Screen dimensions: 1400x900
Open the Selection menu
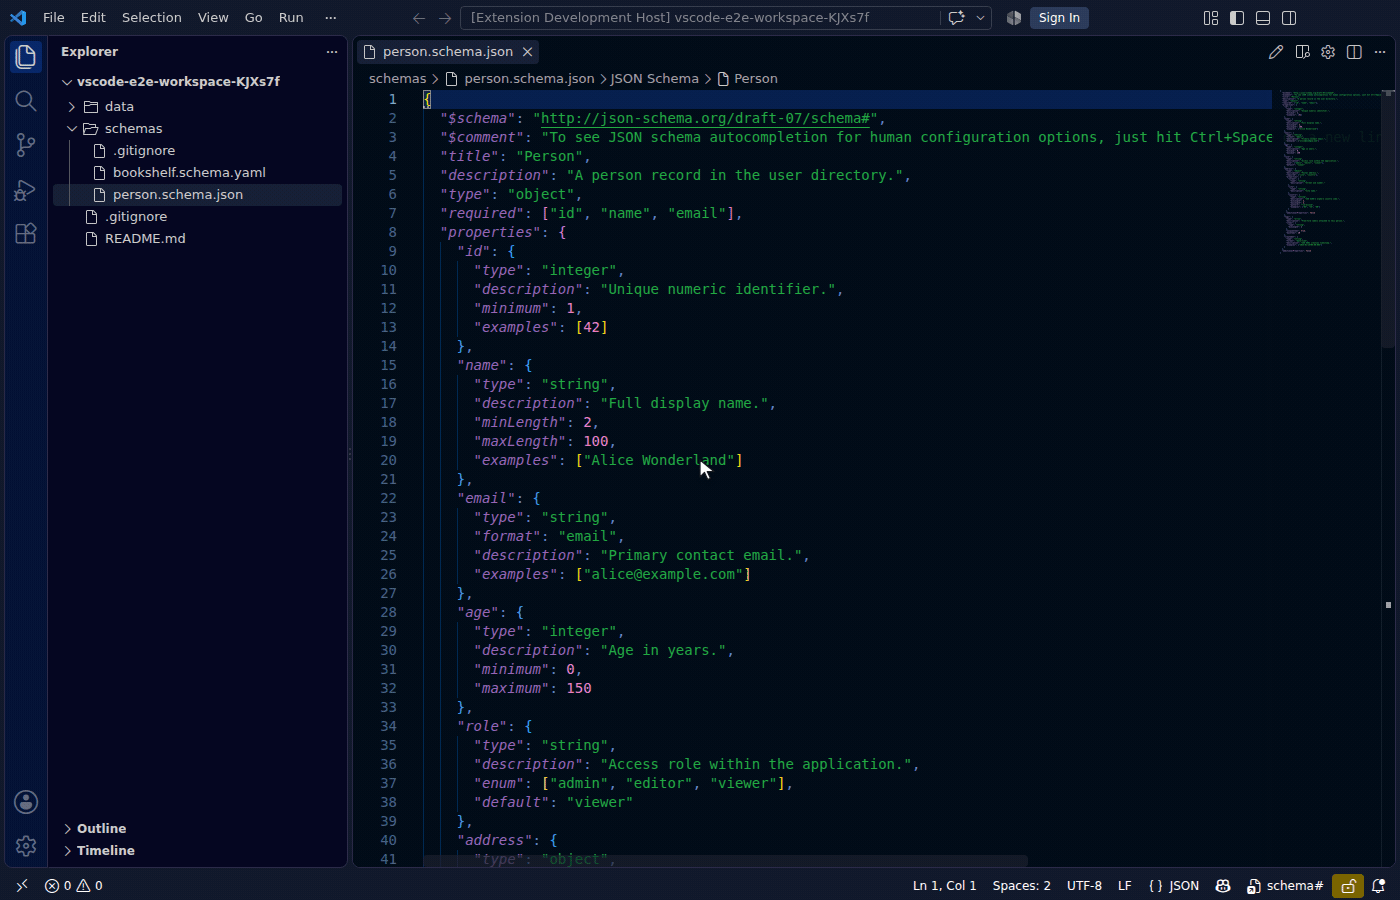tap(152, 18)
